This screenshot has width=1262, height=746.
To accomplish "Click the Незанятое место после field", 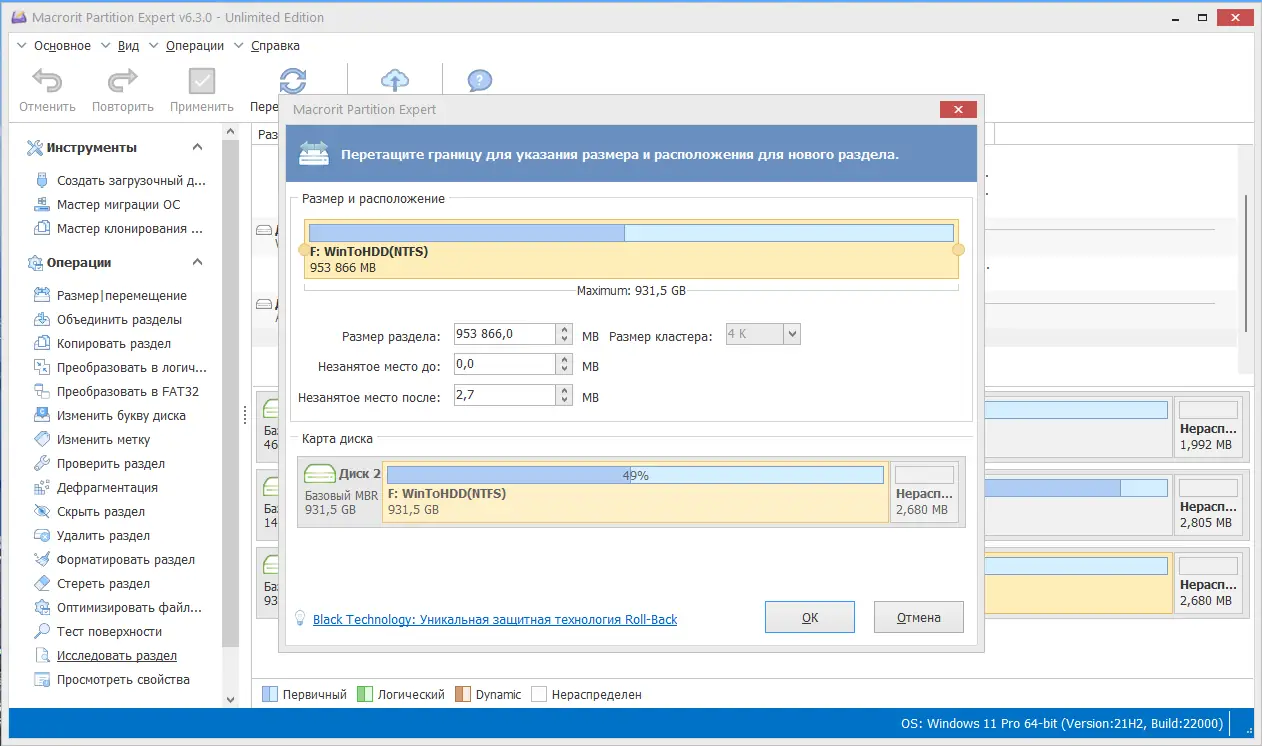I will click(x=505, y=397).
